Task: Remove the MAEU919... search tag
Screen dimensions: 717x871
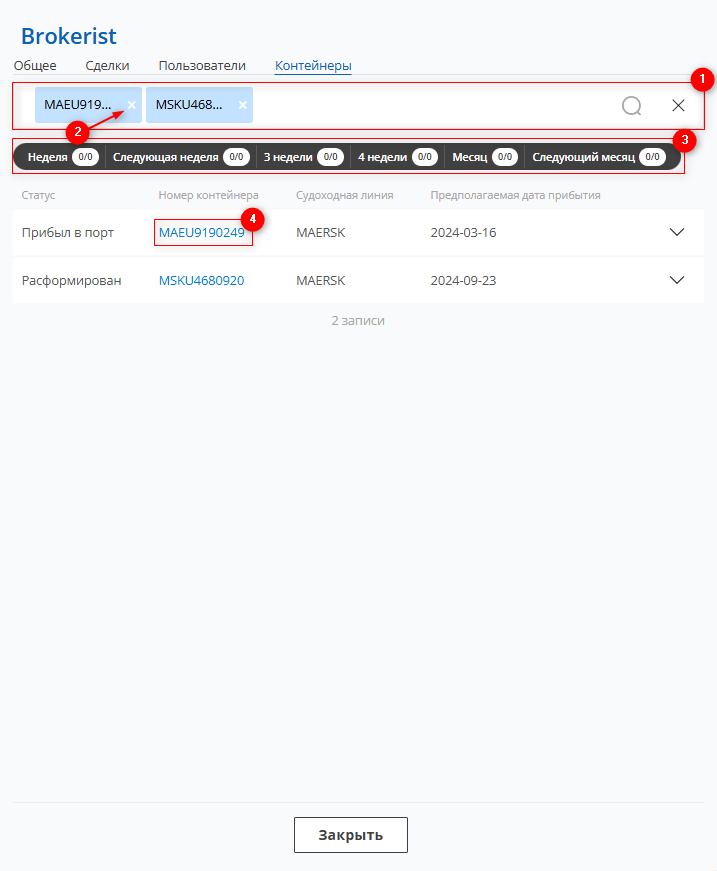Action: point(132,105)
